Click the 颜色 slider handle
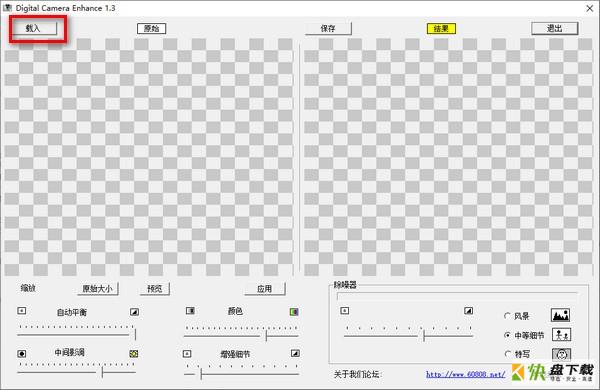Viewport: 600px width, 390px height. point(266,336)
